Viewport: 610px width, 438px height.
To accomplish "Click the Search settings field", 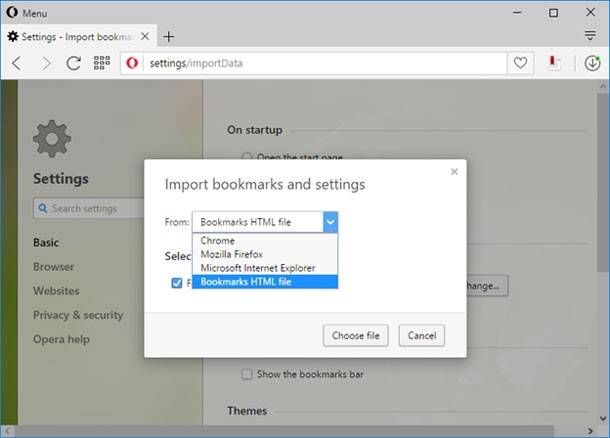I will pos(89,208).
